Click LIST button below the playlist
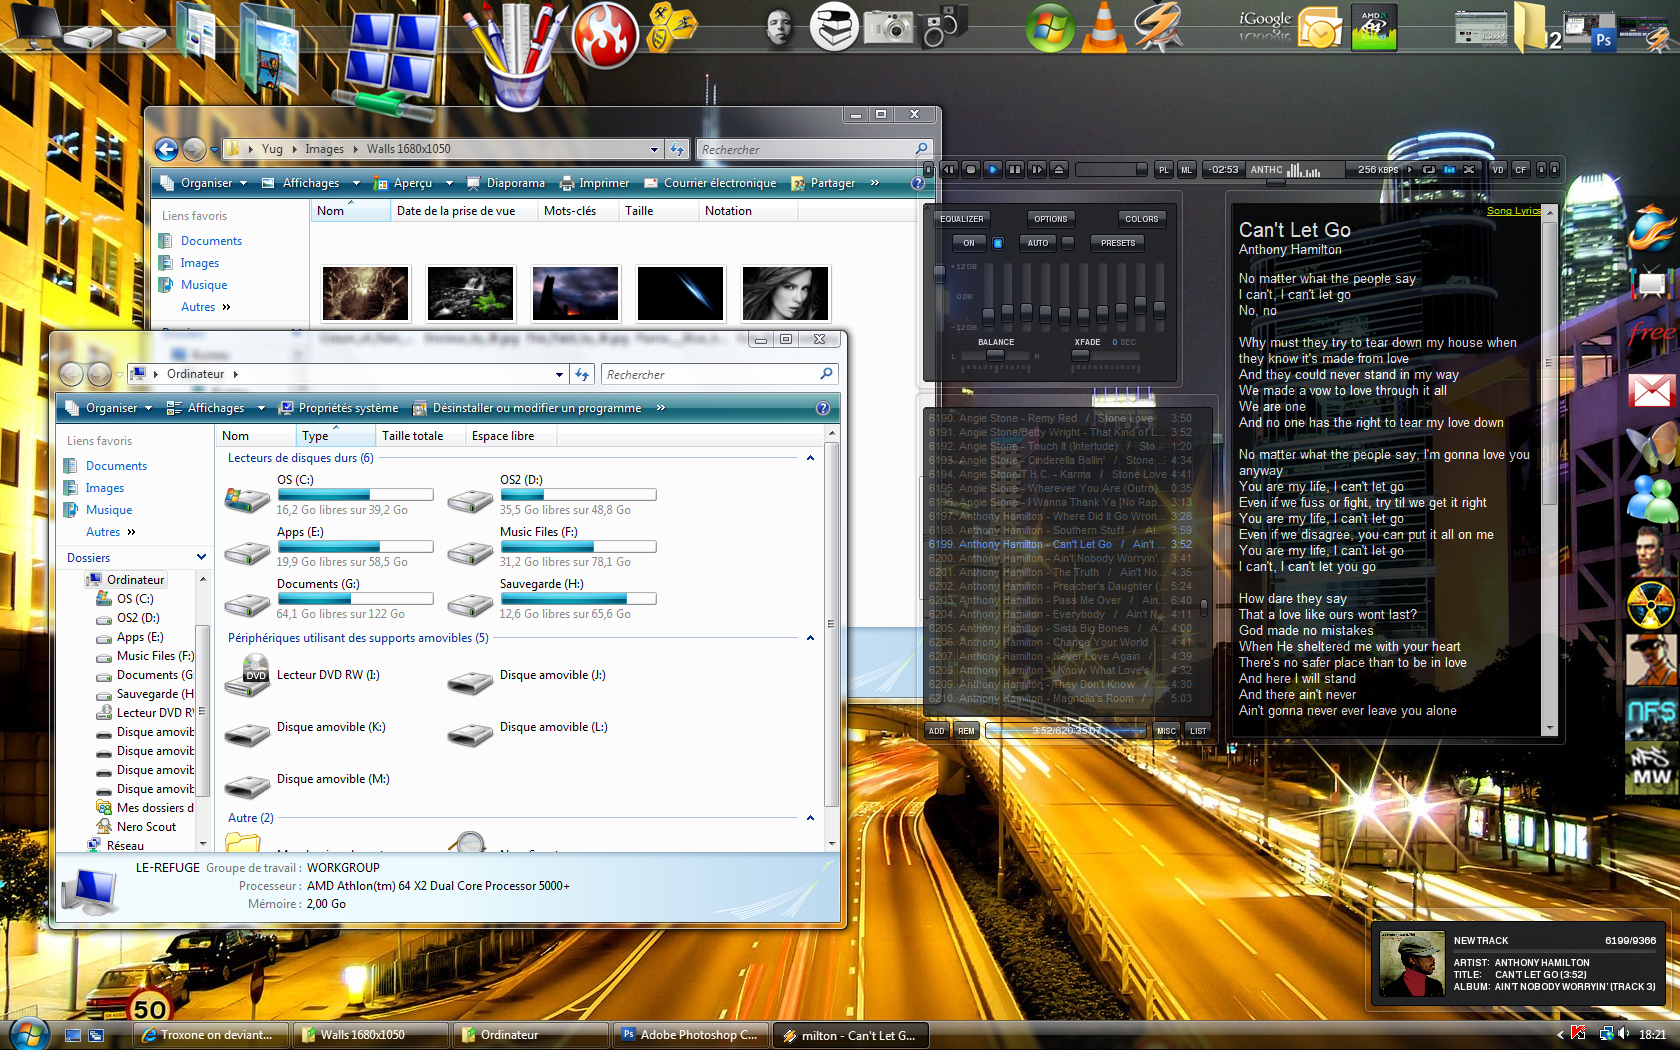 1198,731
